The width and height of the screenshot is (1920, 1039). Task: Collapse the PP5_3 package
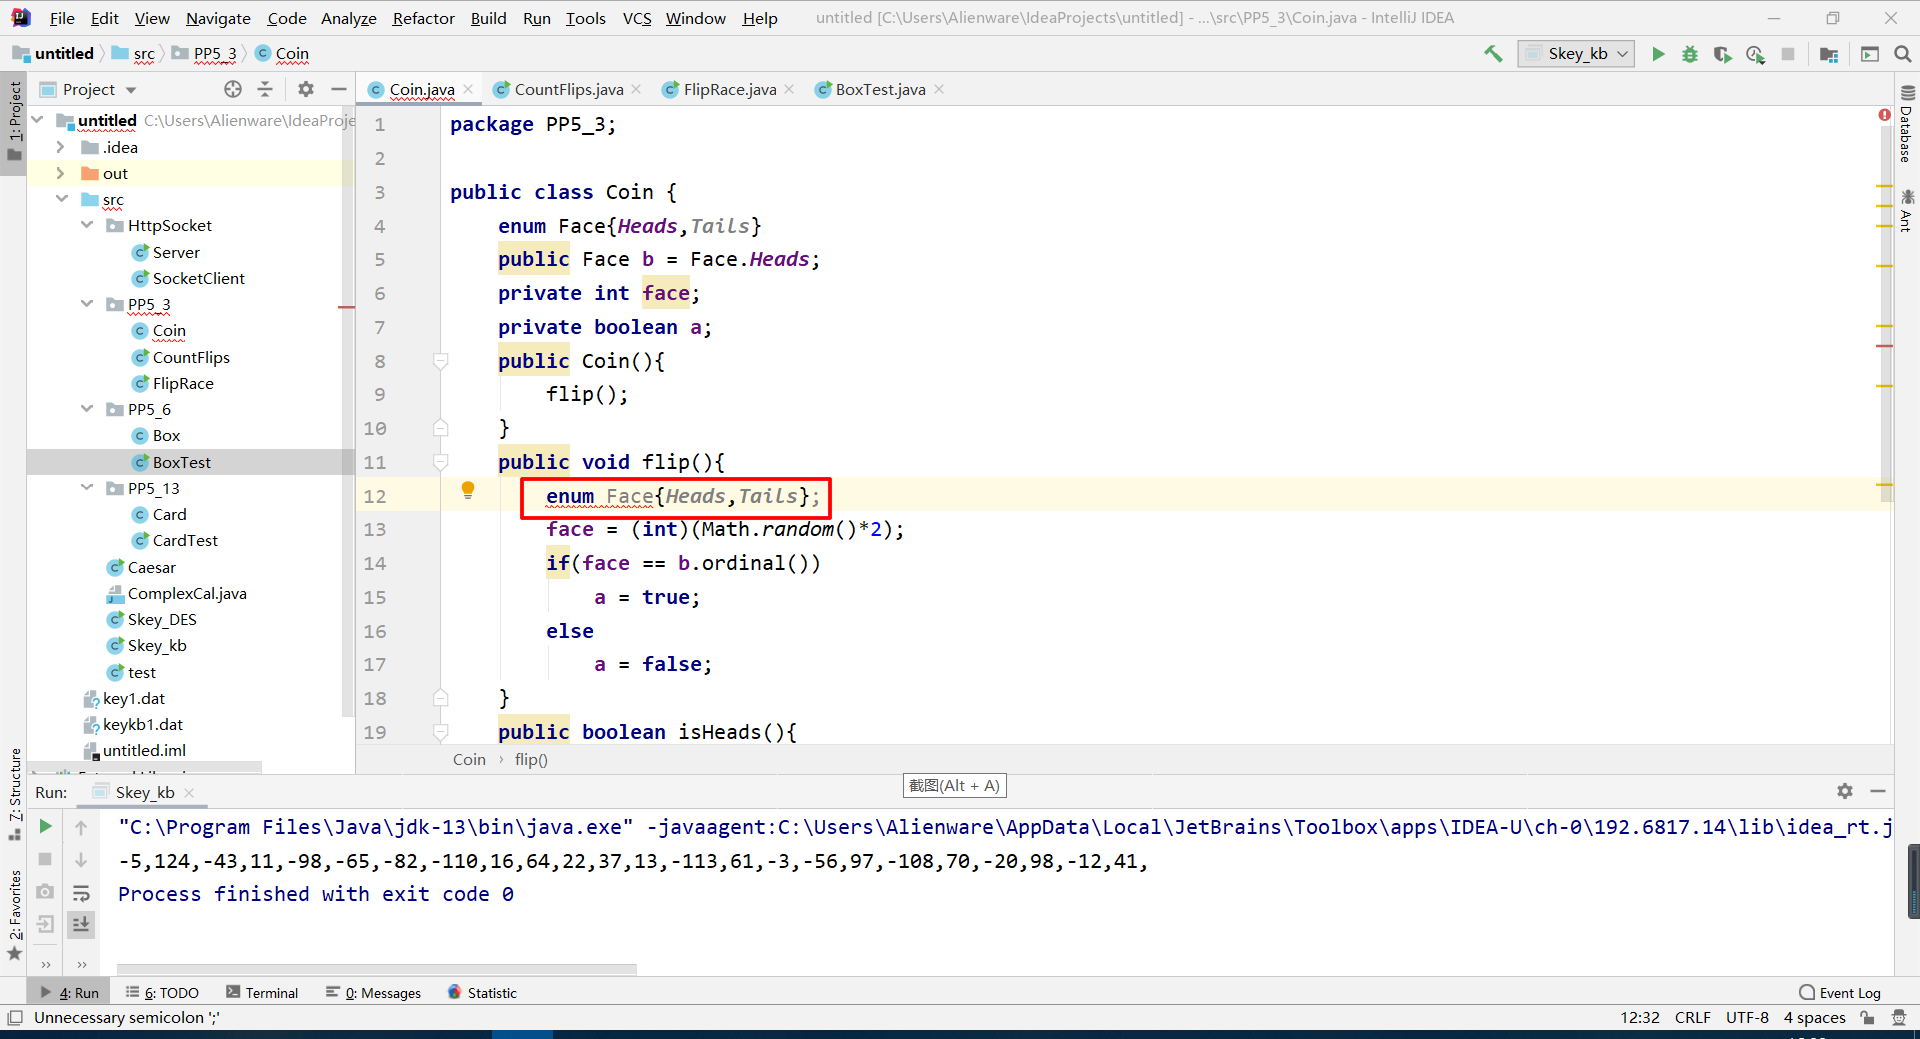pos(87,304)
